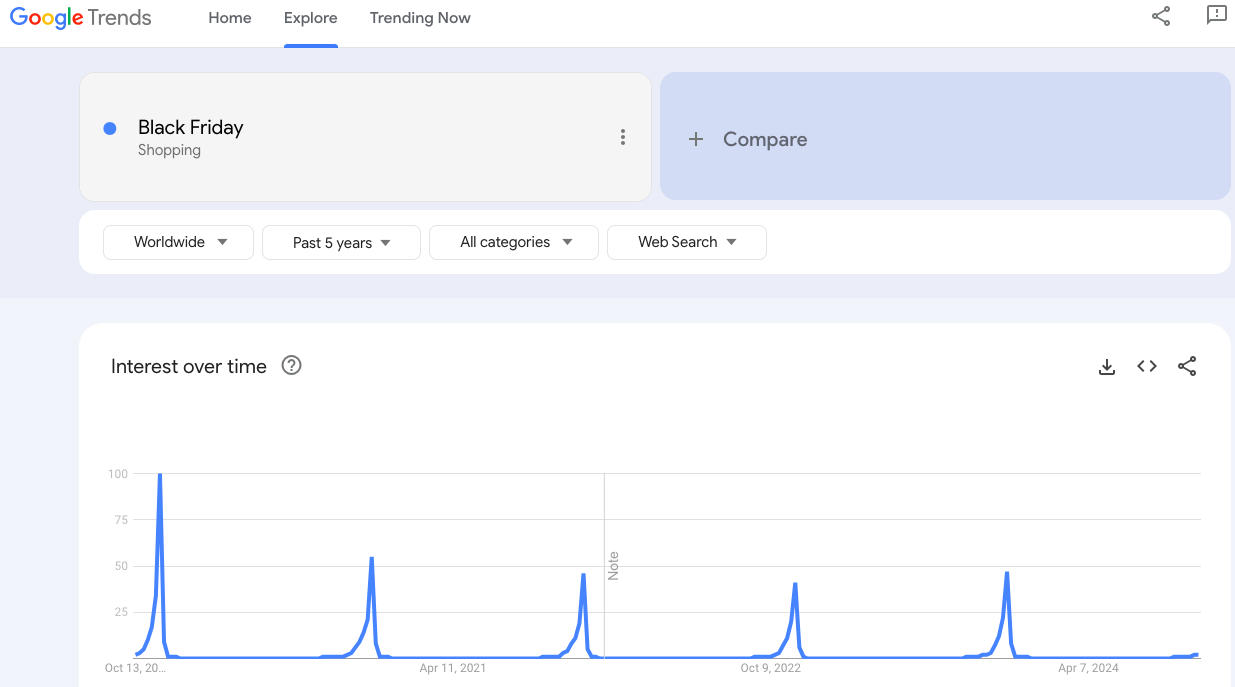Image resolution: width=1235 pixels, height=687 pixels.
Task: Expand the Worldwide region dropdown
Action: click(179, 242)
